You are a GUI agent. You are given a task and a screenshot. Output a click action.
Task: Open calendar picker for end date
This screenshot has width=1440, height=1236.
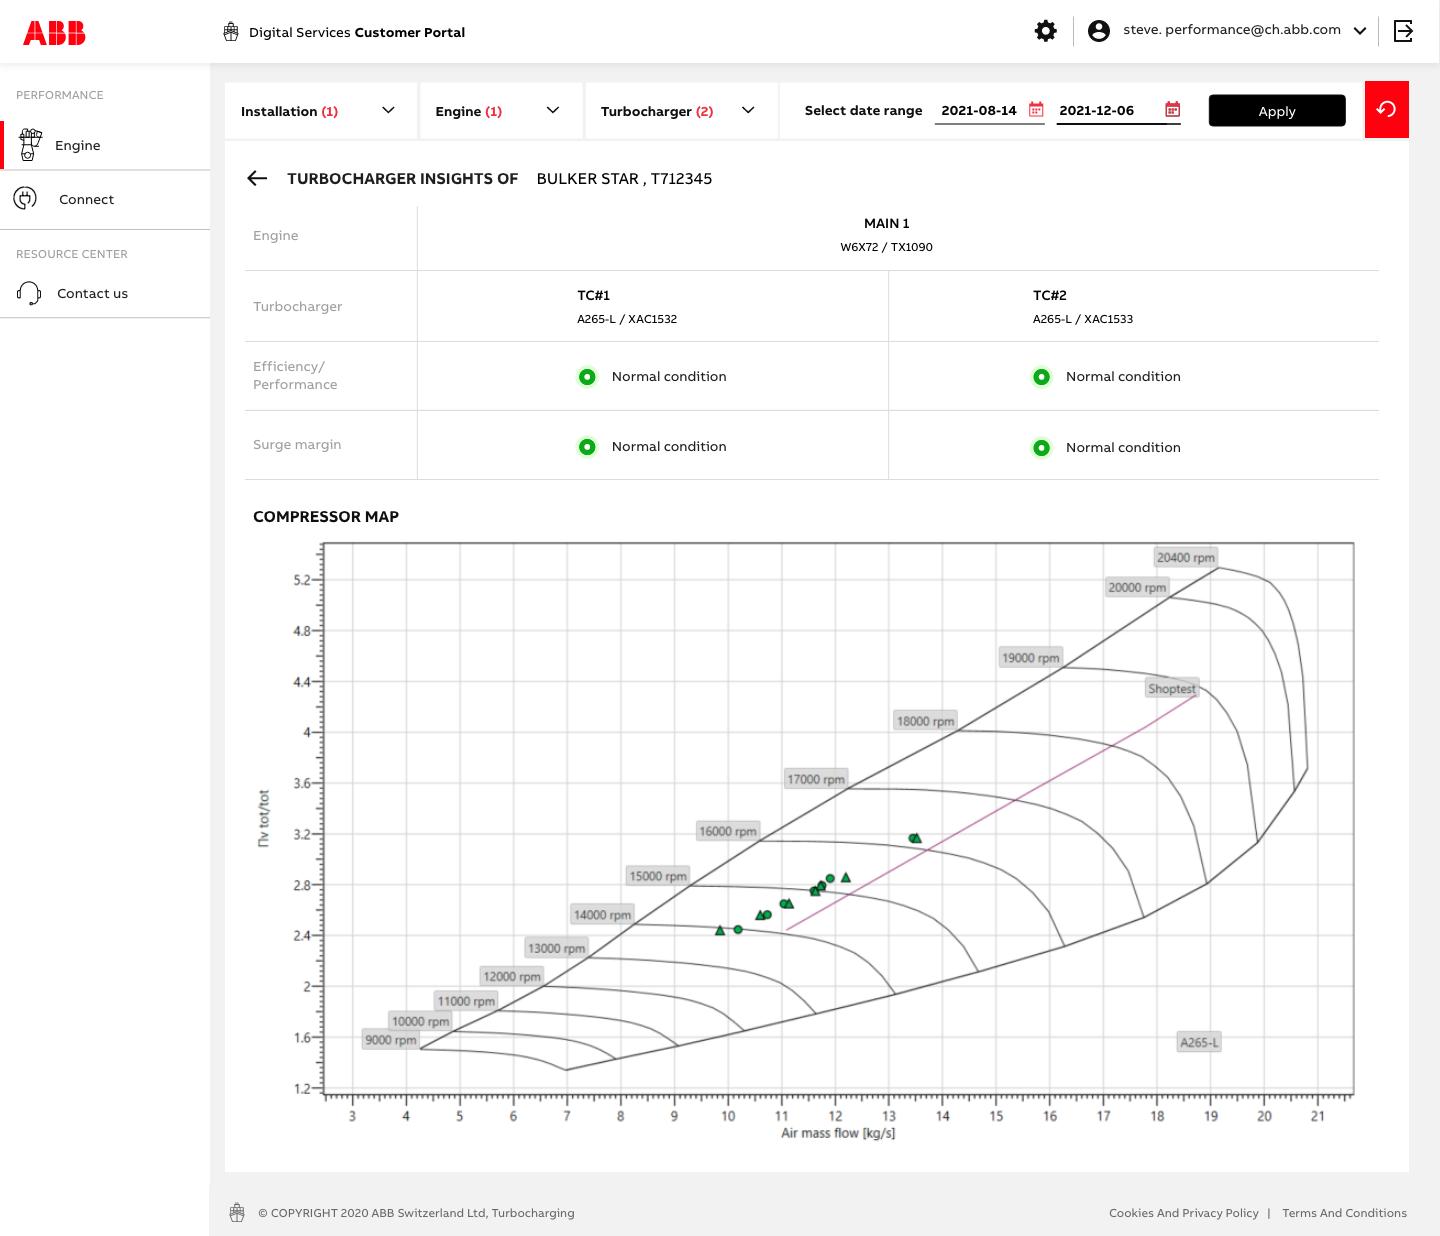[x=1172, y=110]
